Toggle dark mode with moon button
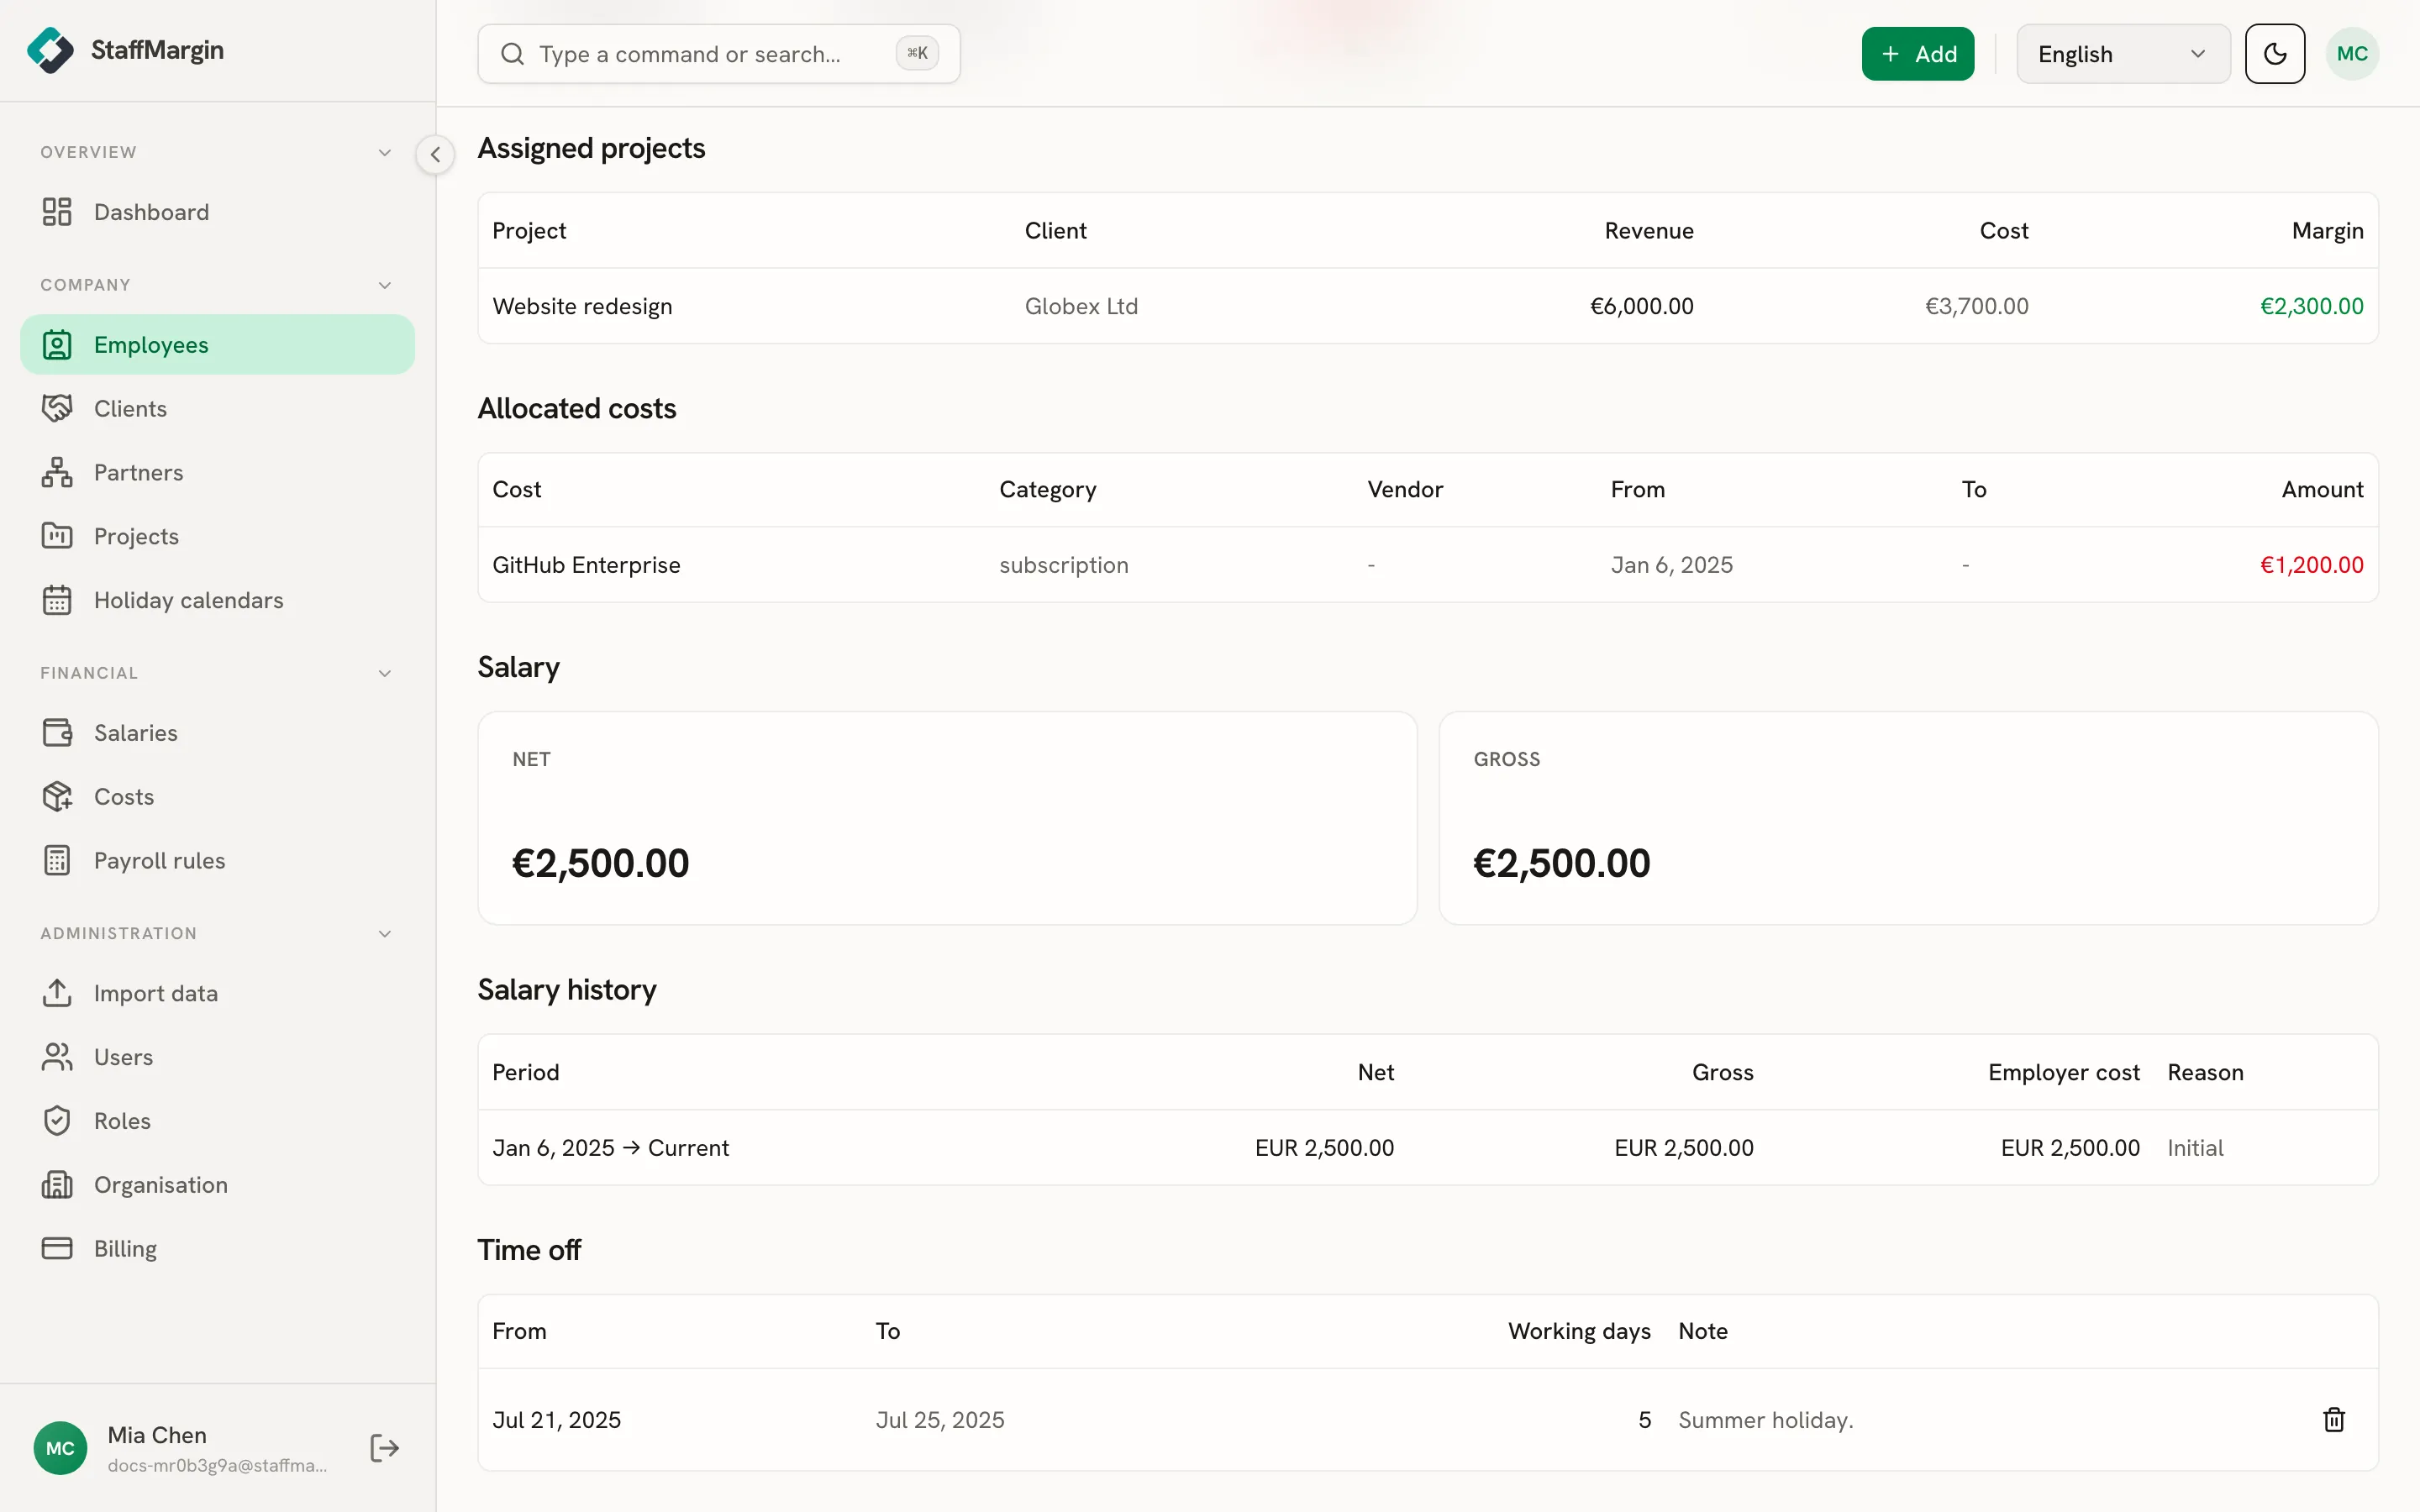Screen dimensions: 2420x1512 pos(2275,54)
